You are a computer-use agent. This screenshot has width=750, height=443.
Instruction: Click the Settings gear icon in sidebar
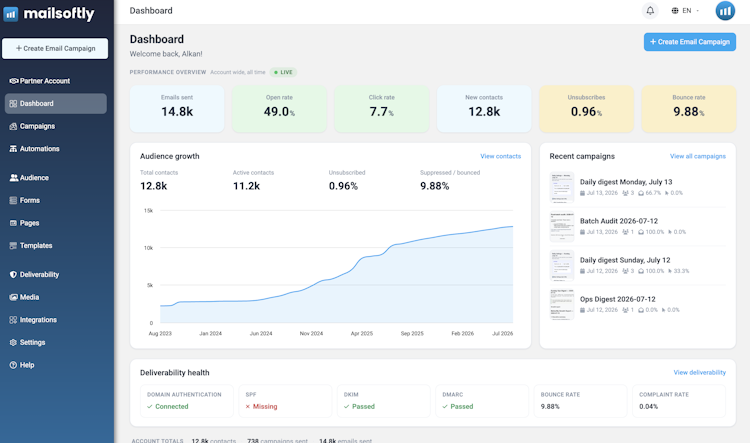13,343
